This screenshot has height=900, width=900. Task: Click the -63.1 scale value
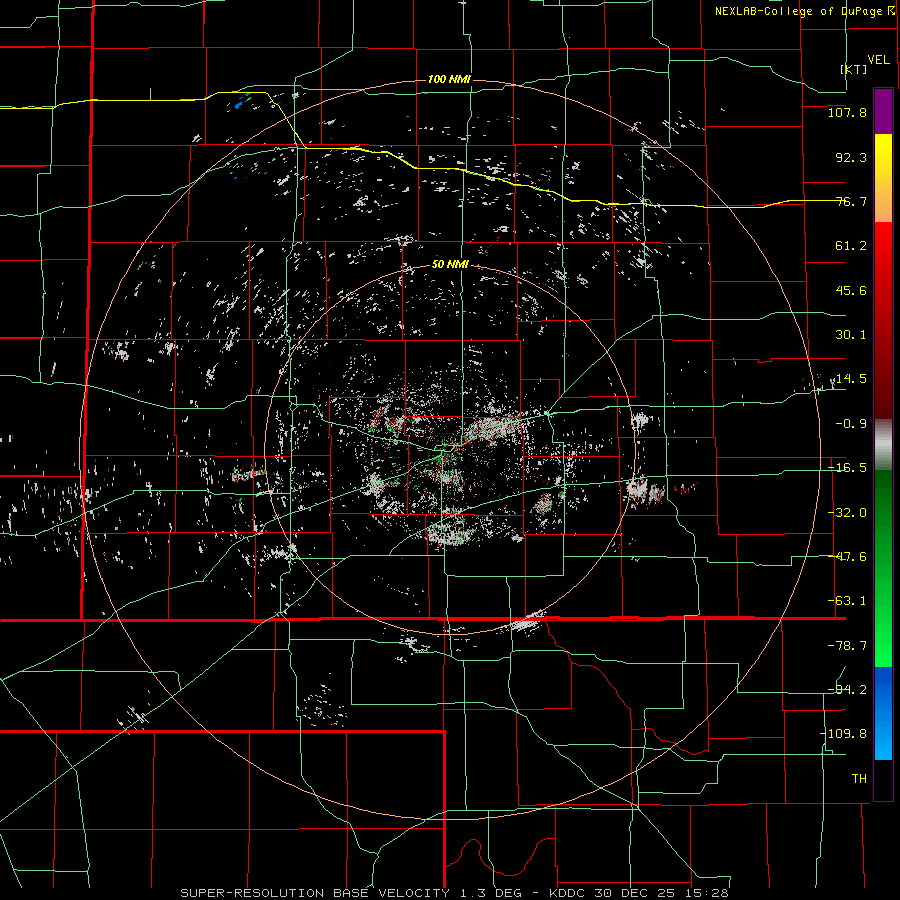point(847,601)
